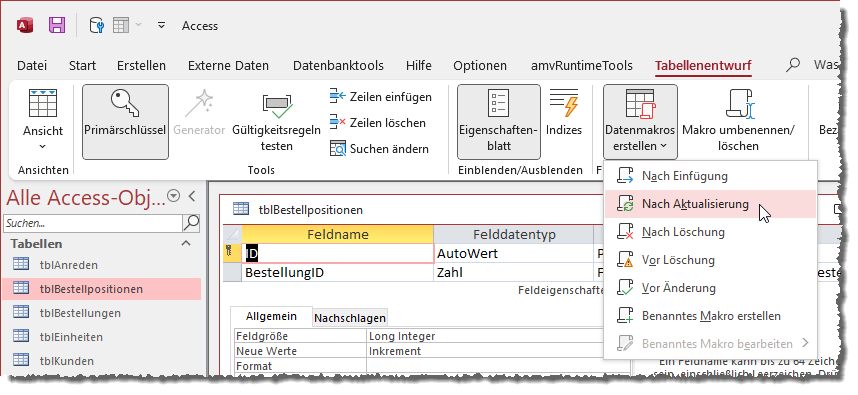Click the ID field name cell
Image resolution: width=858 pixels, height=395 pixels.
[337, 253]
